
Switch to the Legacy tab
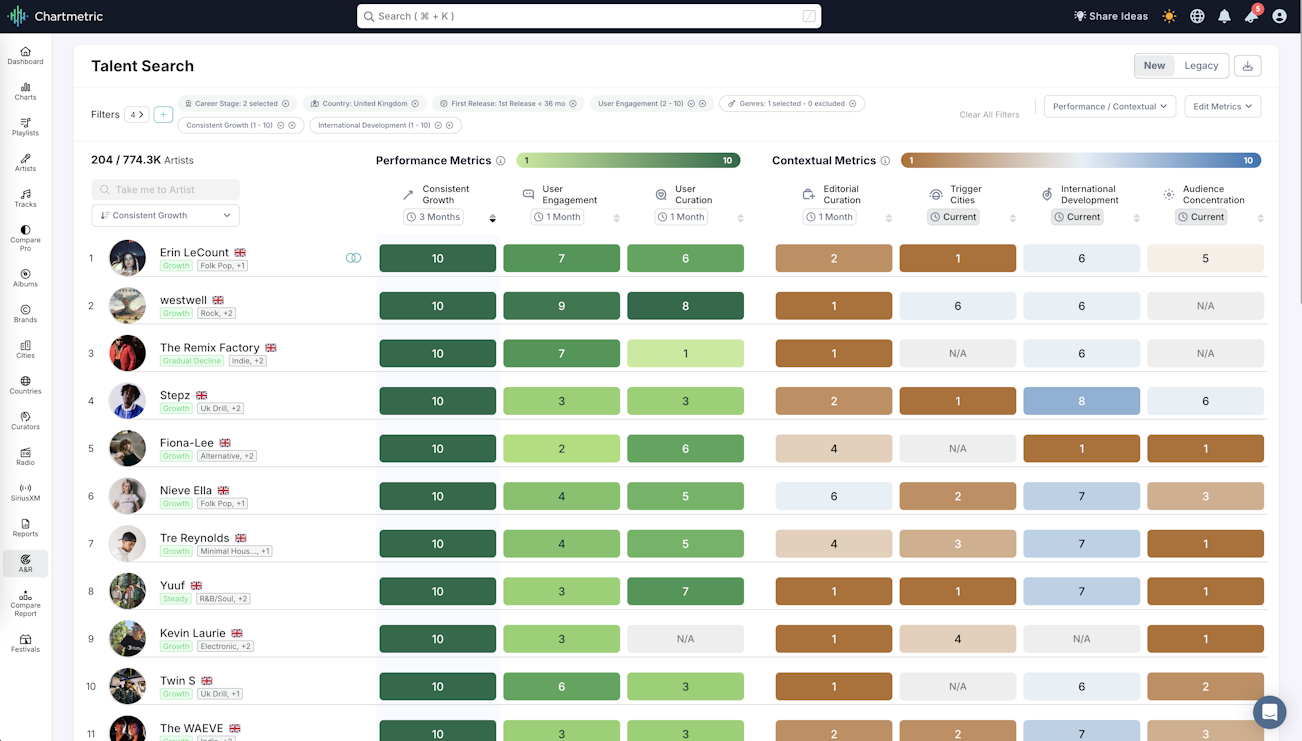(1201, 65)
